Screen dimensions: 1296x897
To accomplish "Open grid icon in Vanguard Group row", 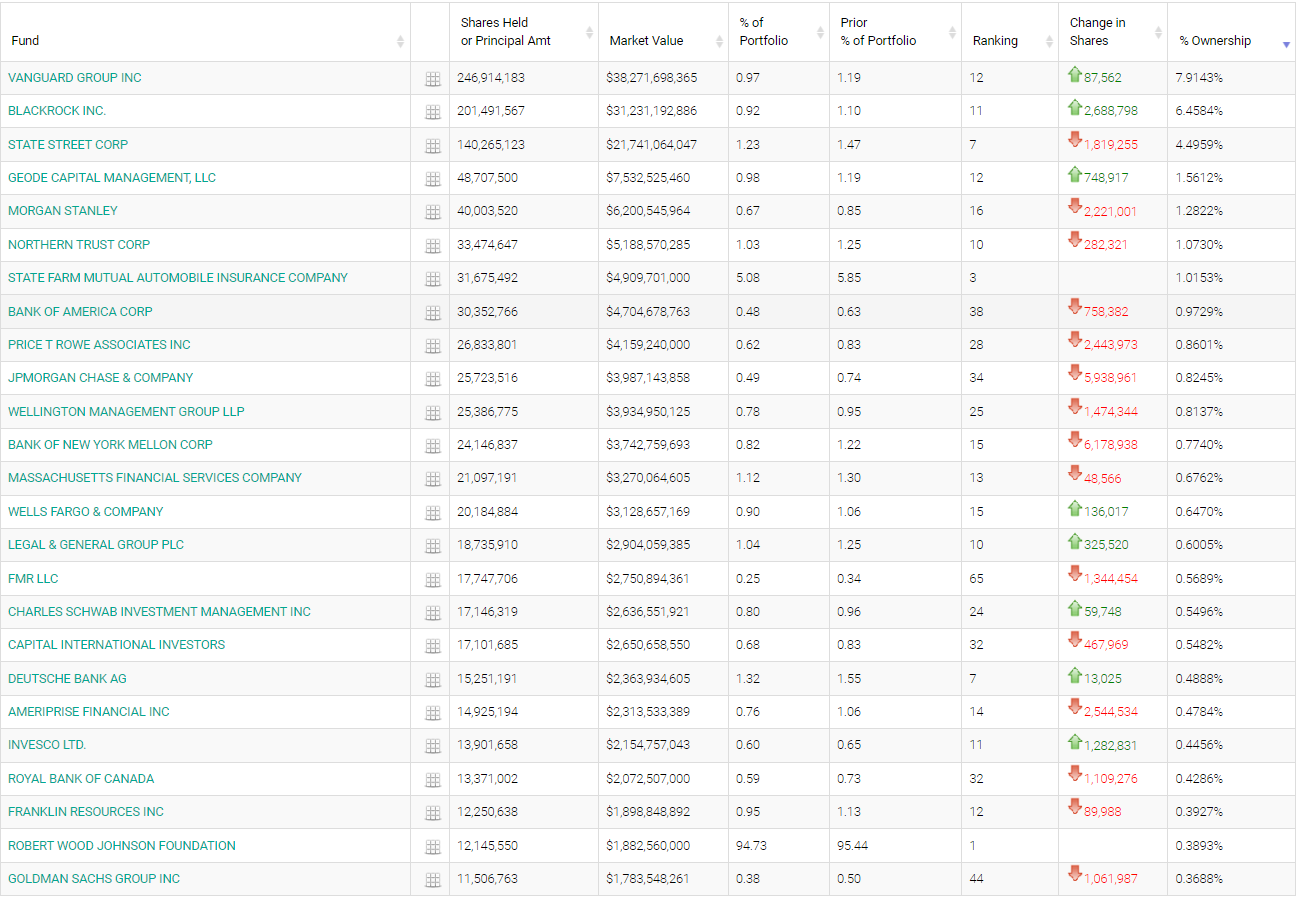I will (x=433, y=79).
